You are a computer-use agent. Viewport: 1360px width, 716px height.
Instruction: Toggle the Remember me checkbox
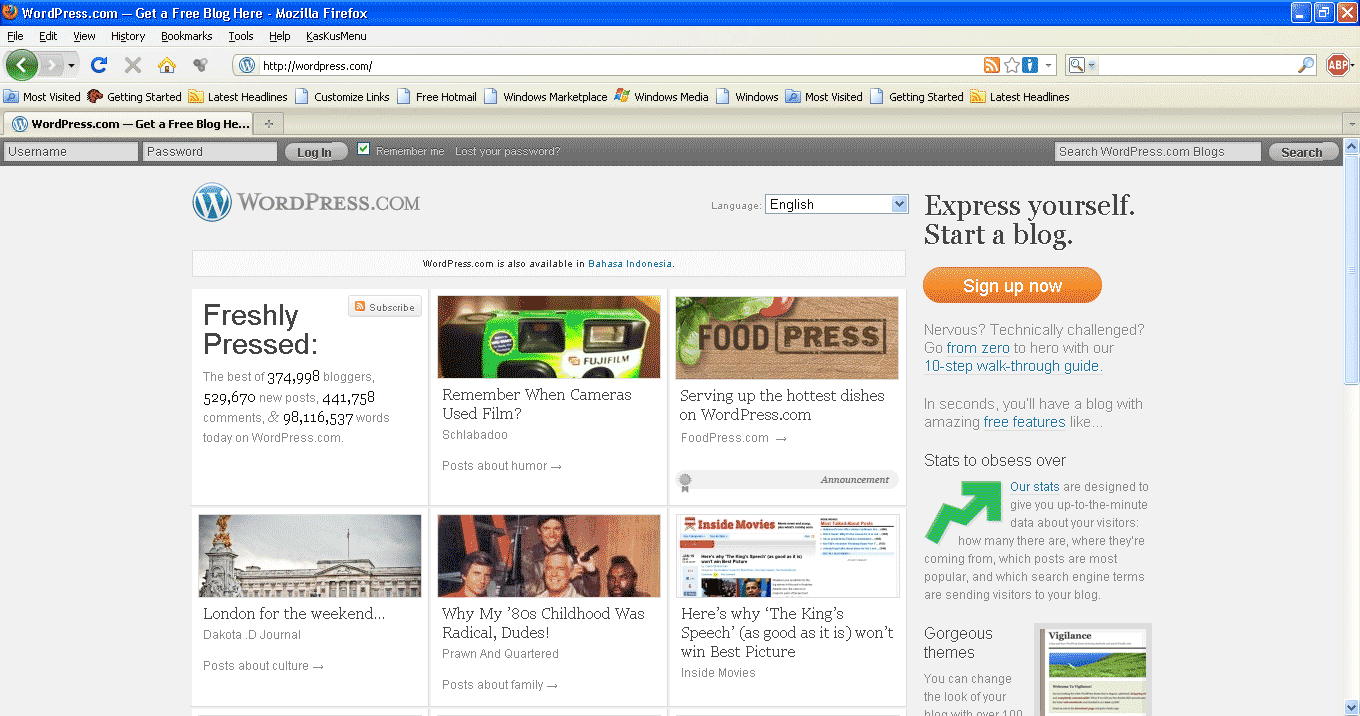tap(364, 149)
